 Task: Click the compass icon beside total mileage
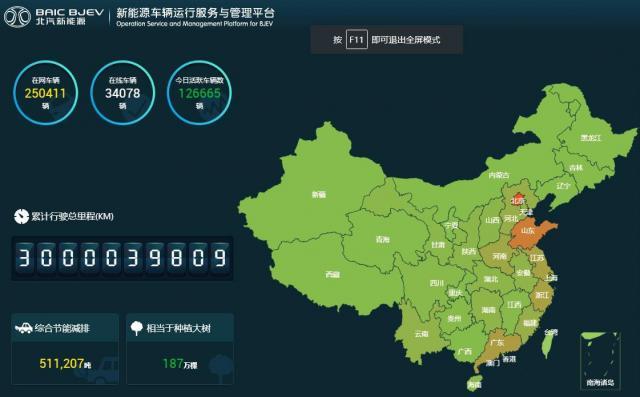click(x=21, y=217)
